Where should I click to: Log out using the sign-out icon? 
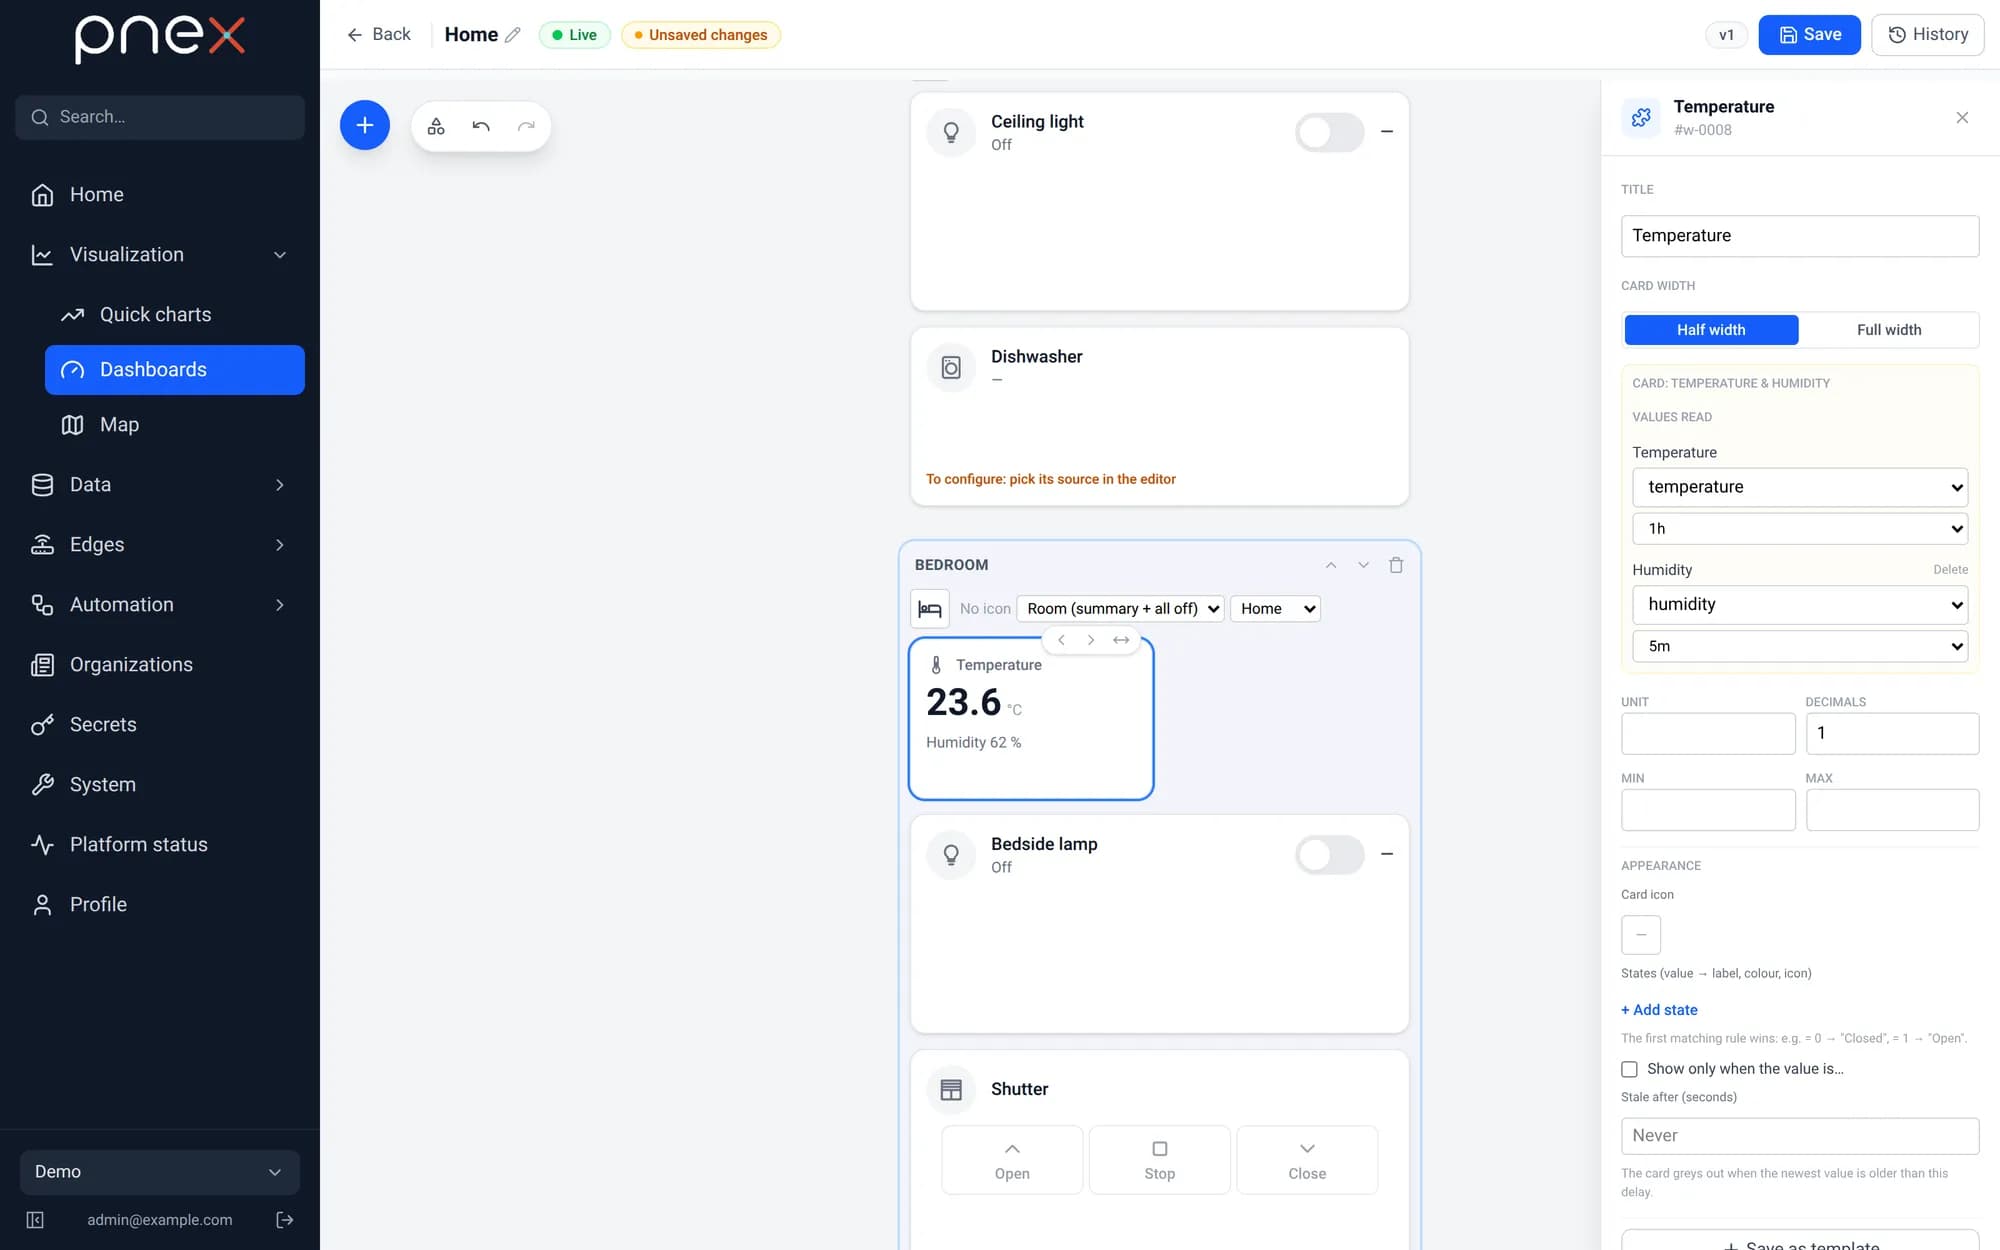tap(285, 1220)
